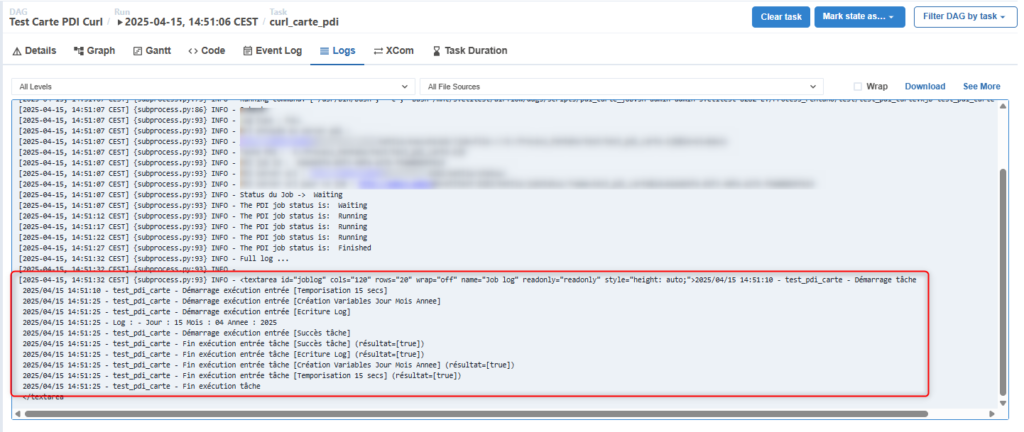Click the 'Log : - Jour : 15 Mois : 04 Annee : 2025' line
This screenshot has height=432, width=1024.
[x=150, y=322]
